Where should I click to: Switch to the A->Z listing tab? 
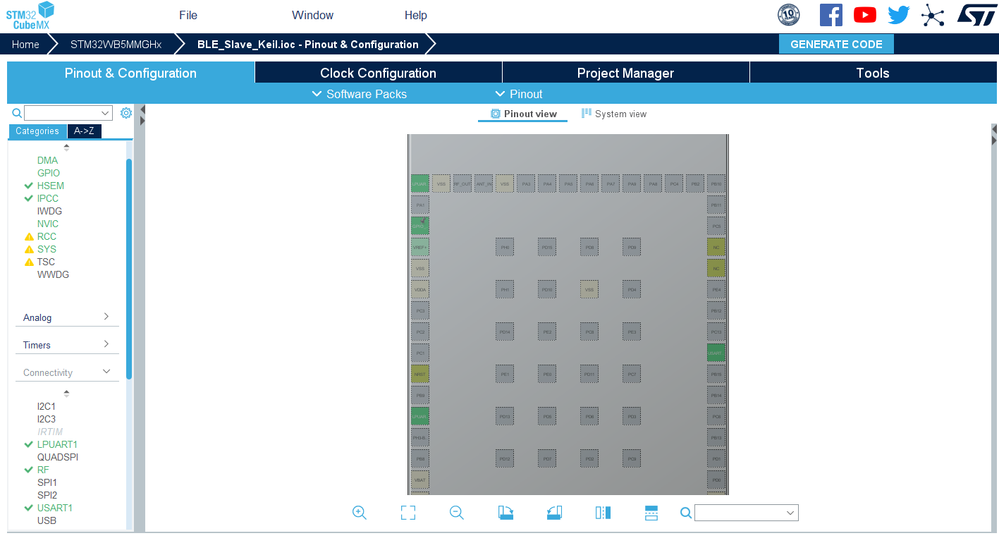[x=84, y=131]
